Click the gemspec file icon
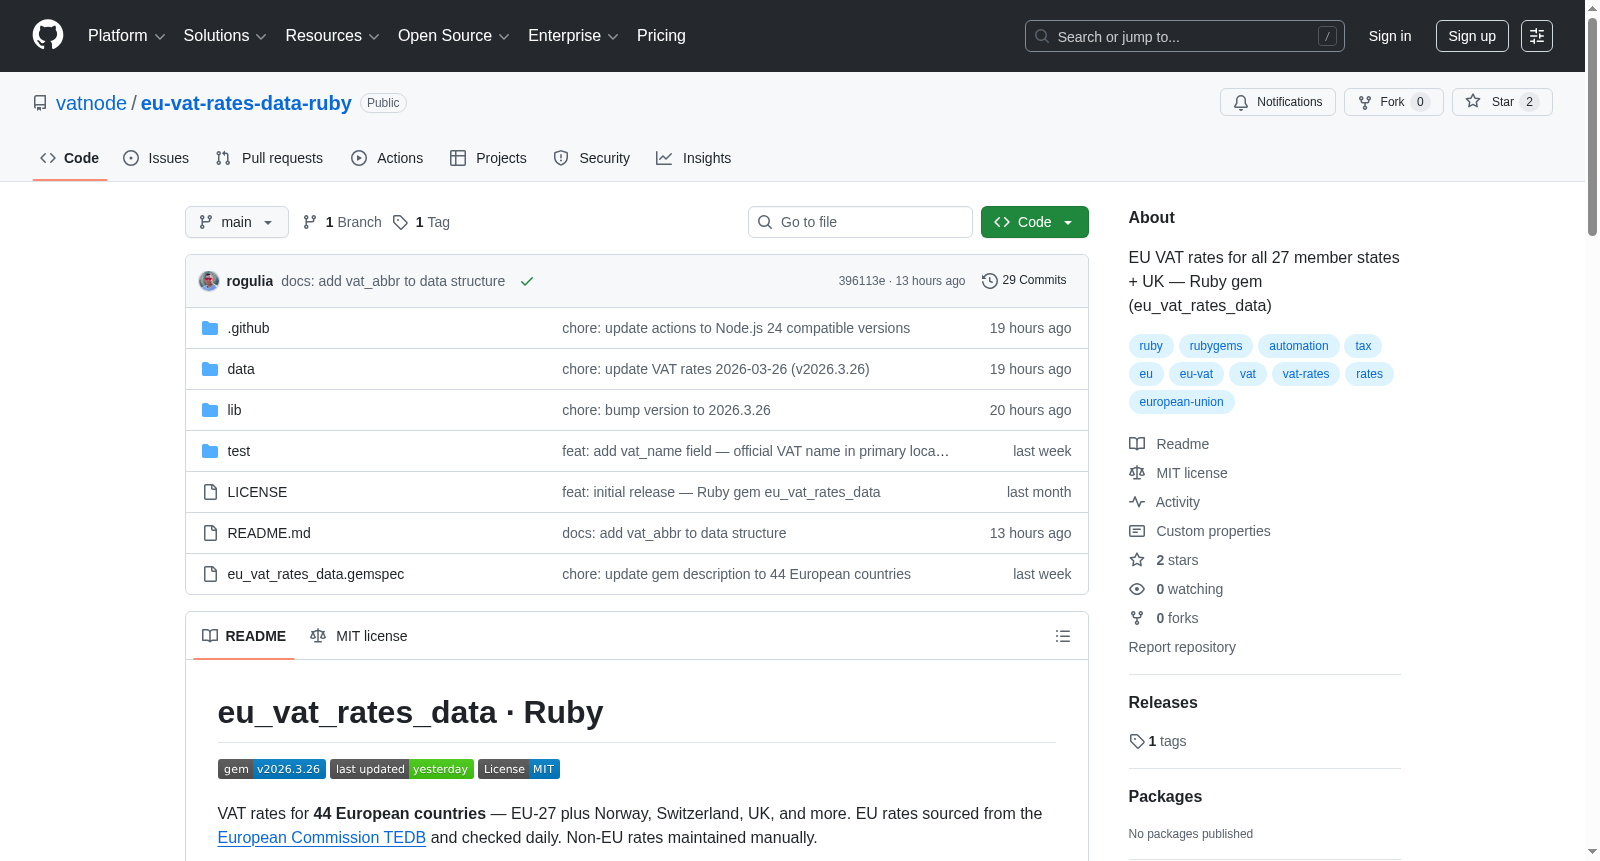The image size is (1600, 861). tap(210, 574)
